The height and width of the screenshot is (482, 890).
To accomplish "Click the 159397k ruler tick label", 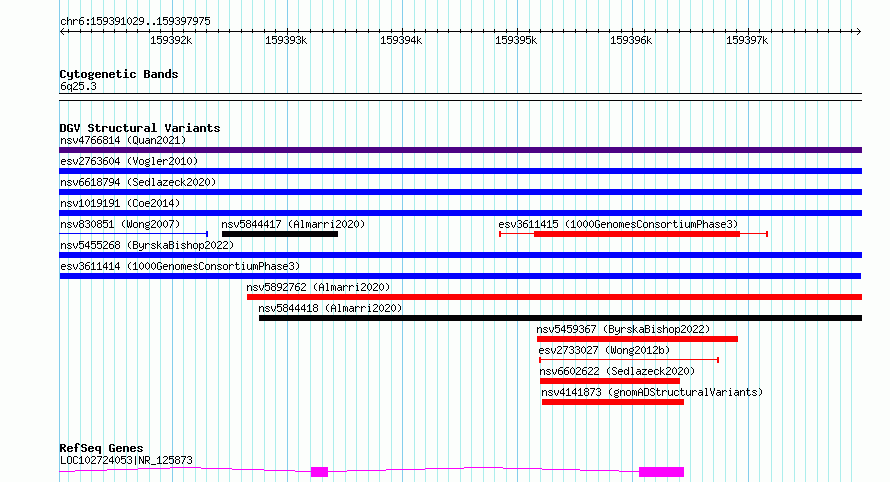I will pyautogui.click(x=747, y=40).
